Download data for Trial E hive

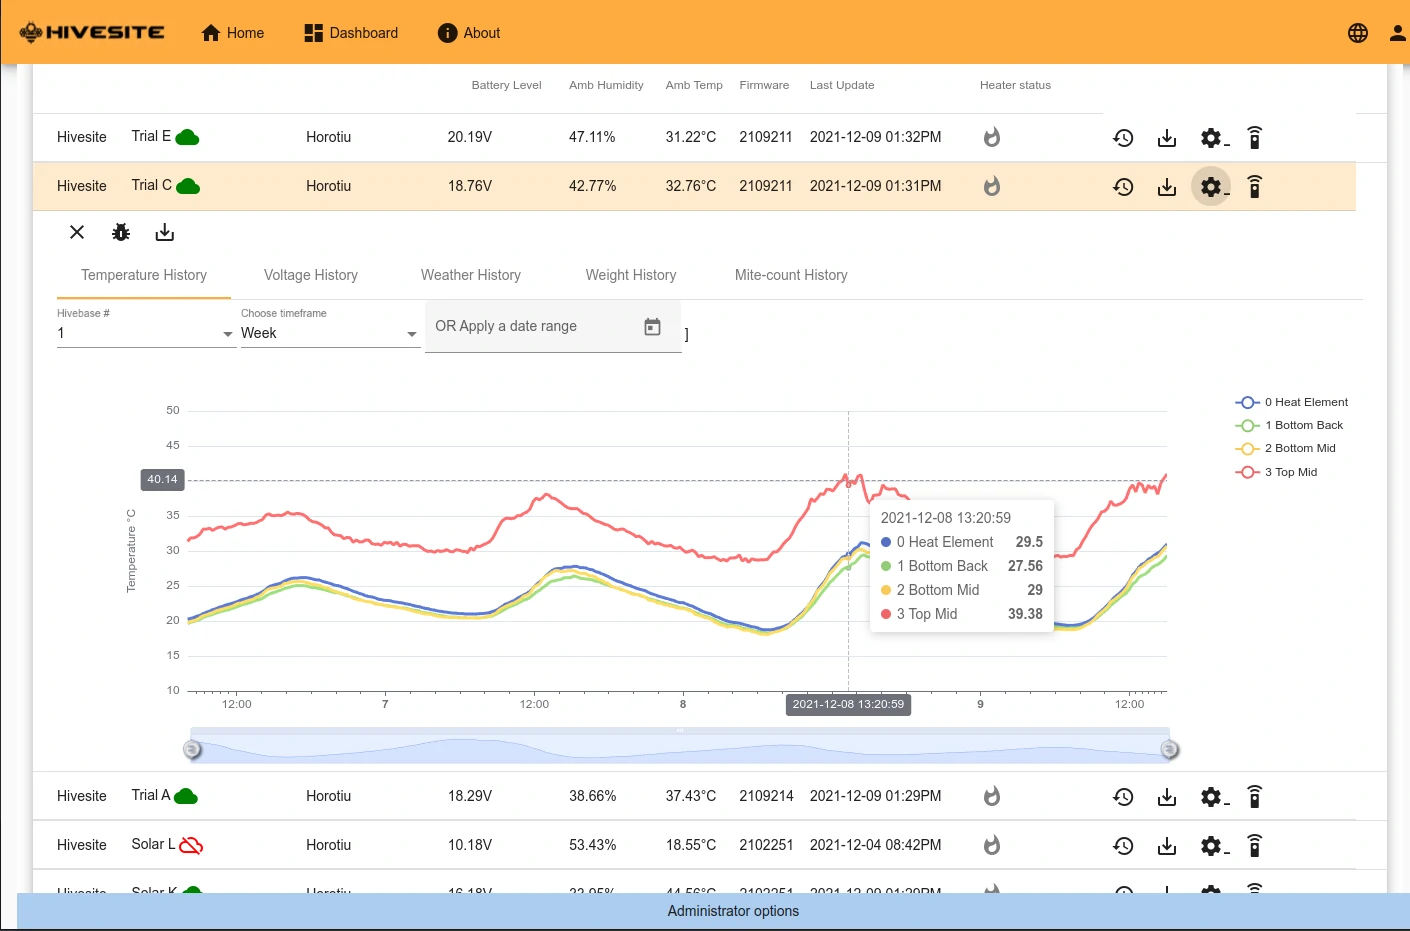coord(1167,138)
